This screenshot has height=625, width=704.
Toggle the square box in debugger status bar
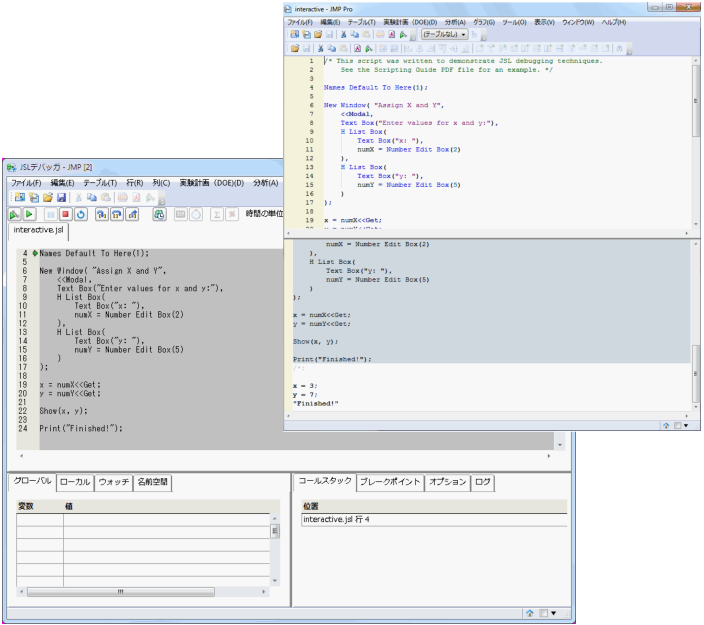[543, 613]
